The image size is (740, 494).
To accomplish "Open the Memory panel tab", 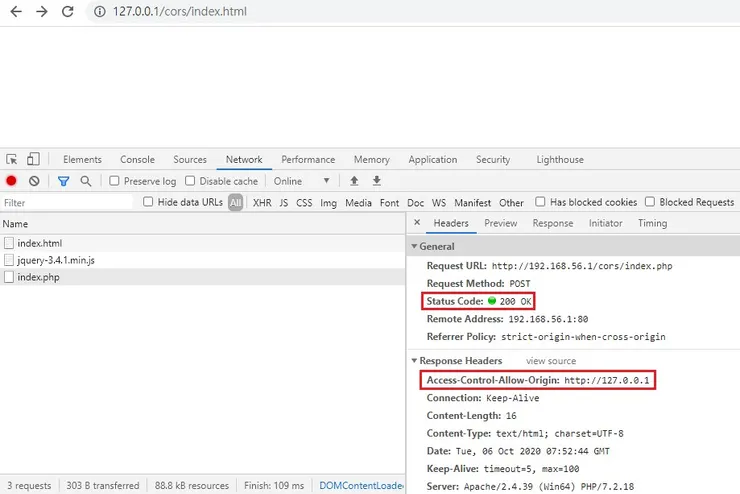I will (x=372, y=159).
